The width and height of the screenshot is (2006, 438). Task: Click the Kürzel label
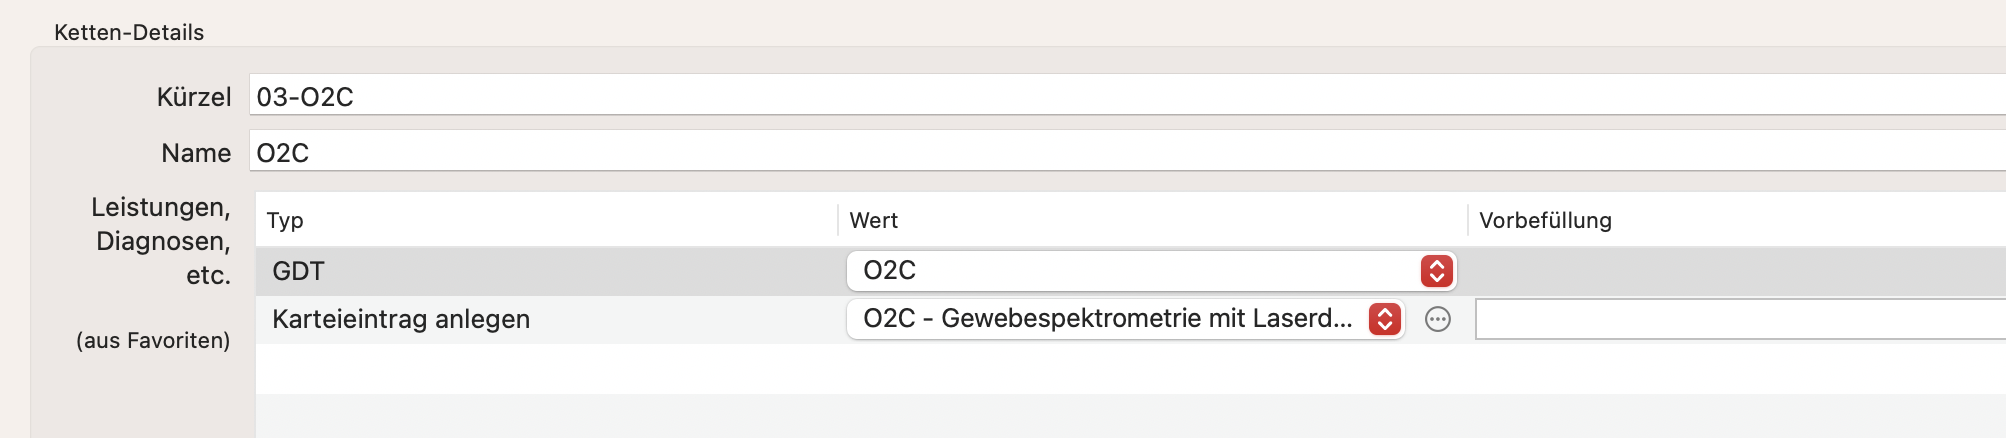point(194,97)
